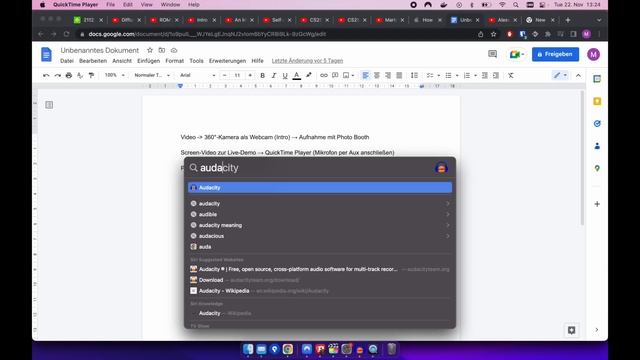Open the Einfügen menu
640x360 pixels.
coord(149,61)
